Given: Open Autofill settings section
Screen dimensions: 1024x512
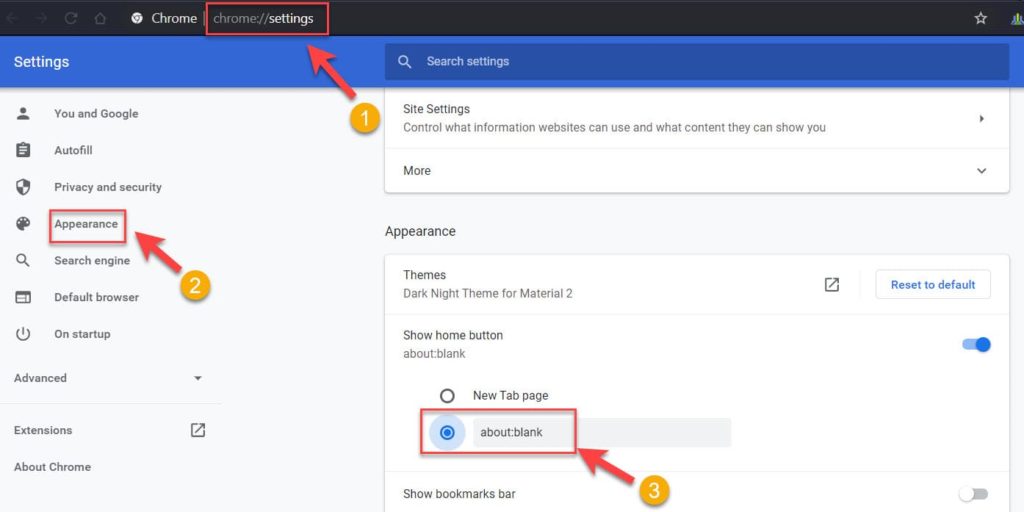Looking at the screenshot, I should 73,150.
